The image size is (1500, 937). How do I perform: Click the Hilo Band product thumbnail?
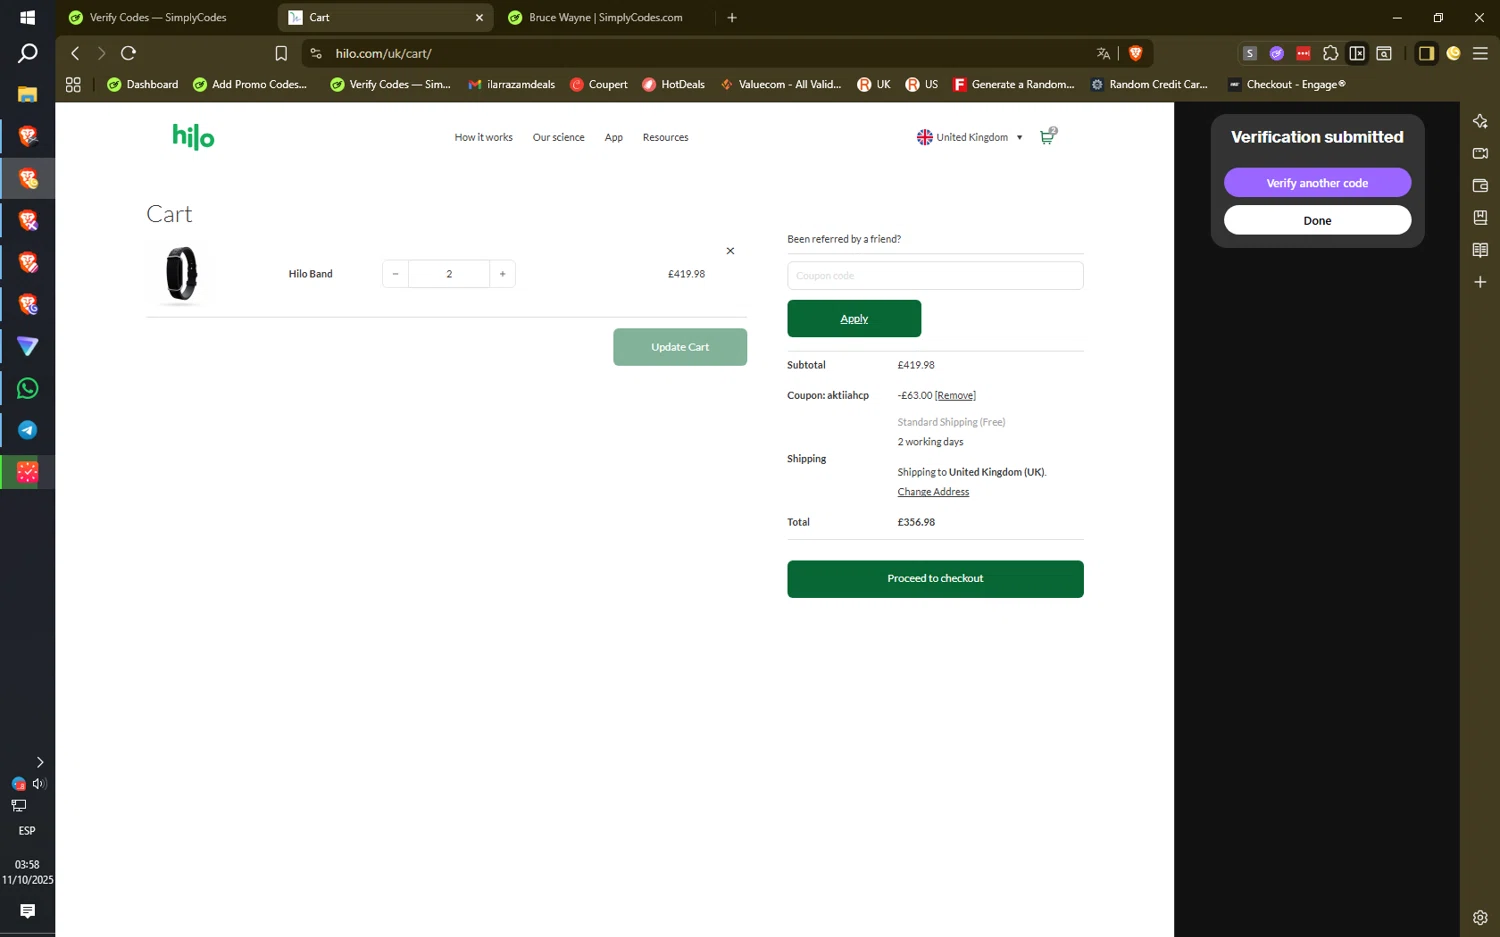click(x=181, y=273)
